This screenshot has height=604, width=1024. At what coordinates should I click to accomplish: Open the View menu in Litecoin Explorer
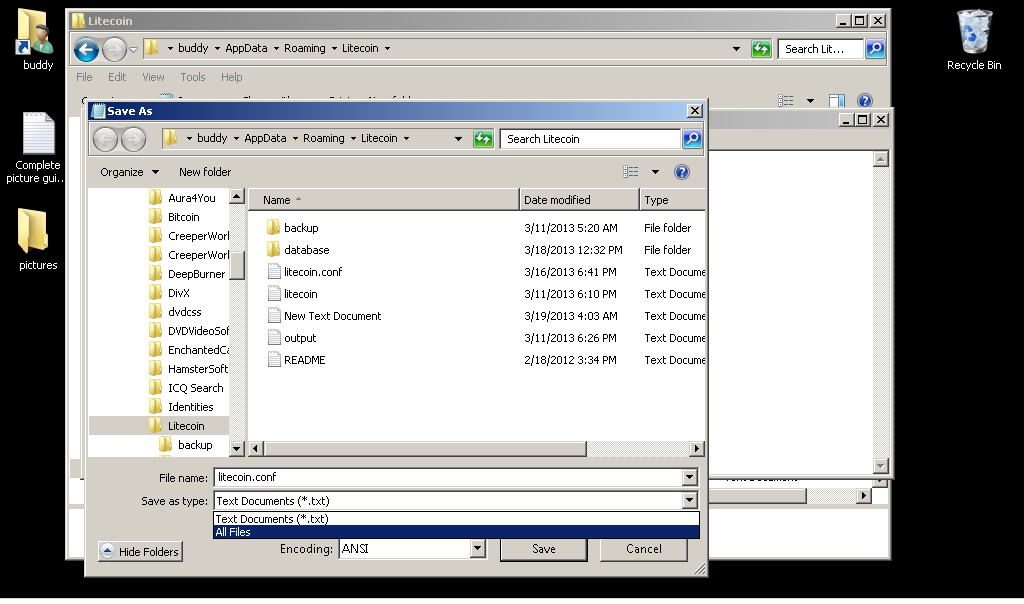click(153, 77)
